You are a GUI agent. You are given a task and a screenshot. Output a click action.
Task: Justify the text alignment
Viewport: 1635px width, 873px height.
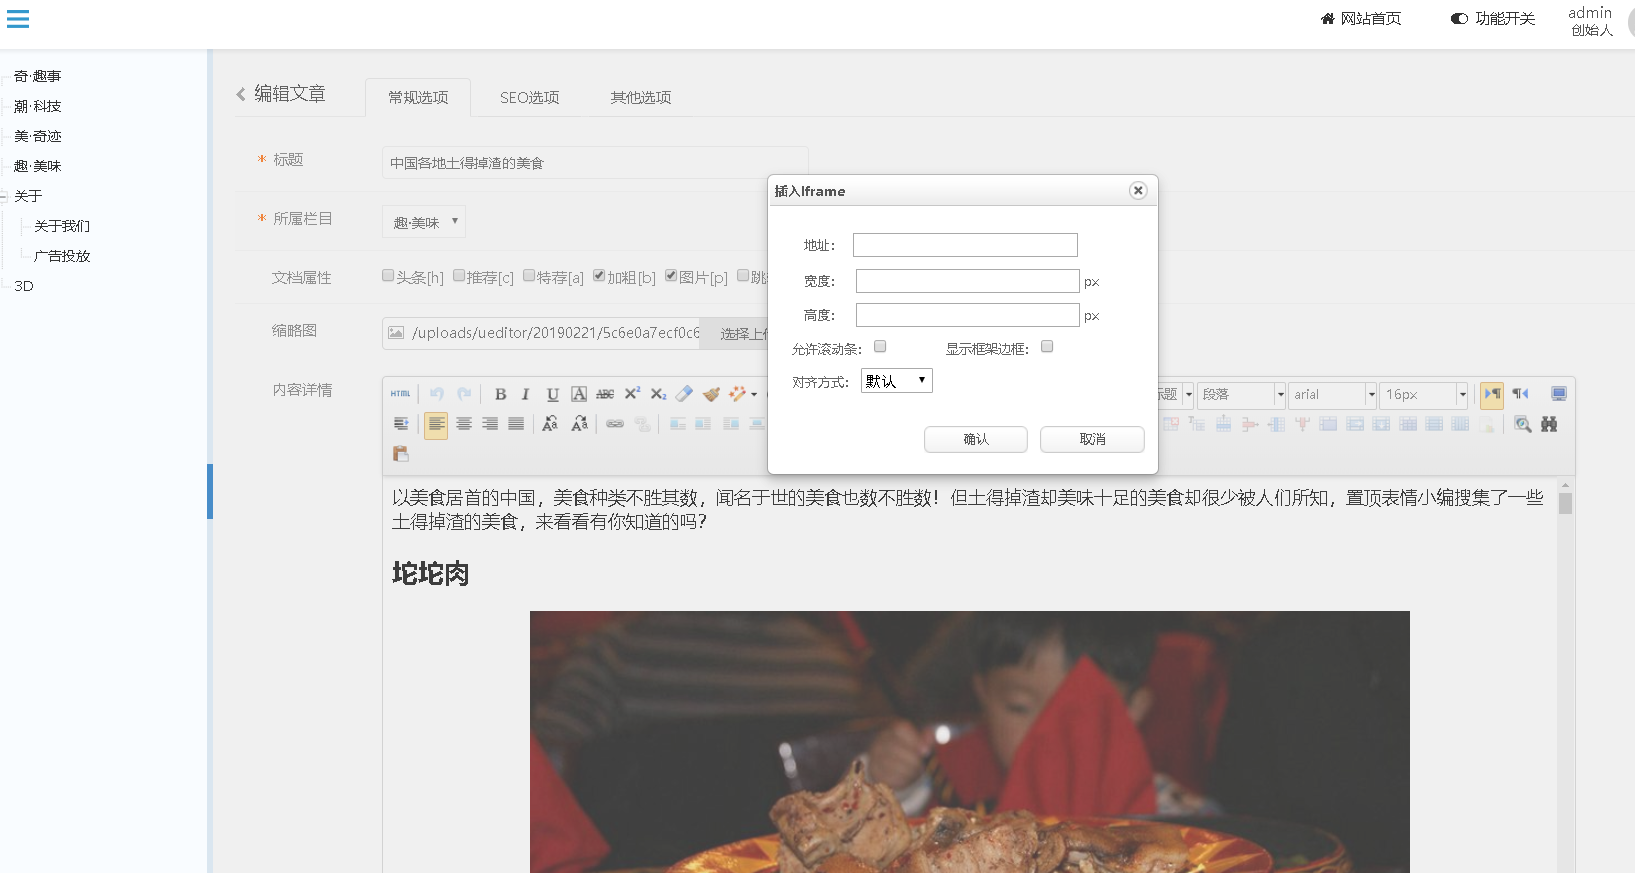pos(516,424)
